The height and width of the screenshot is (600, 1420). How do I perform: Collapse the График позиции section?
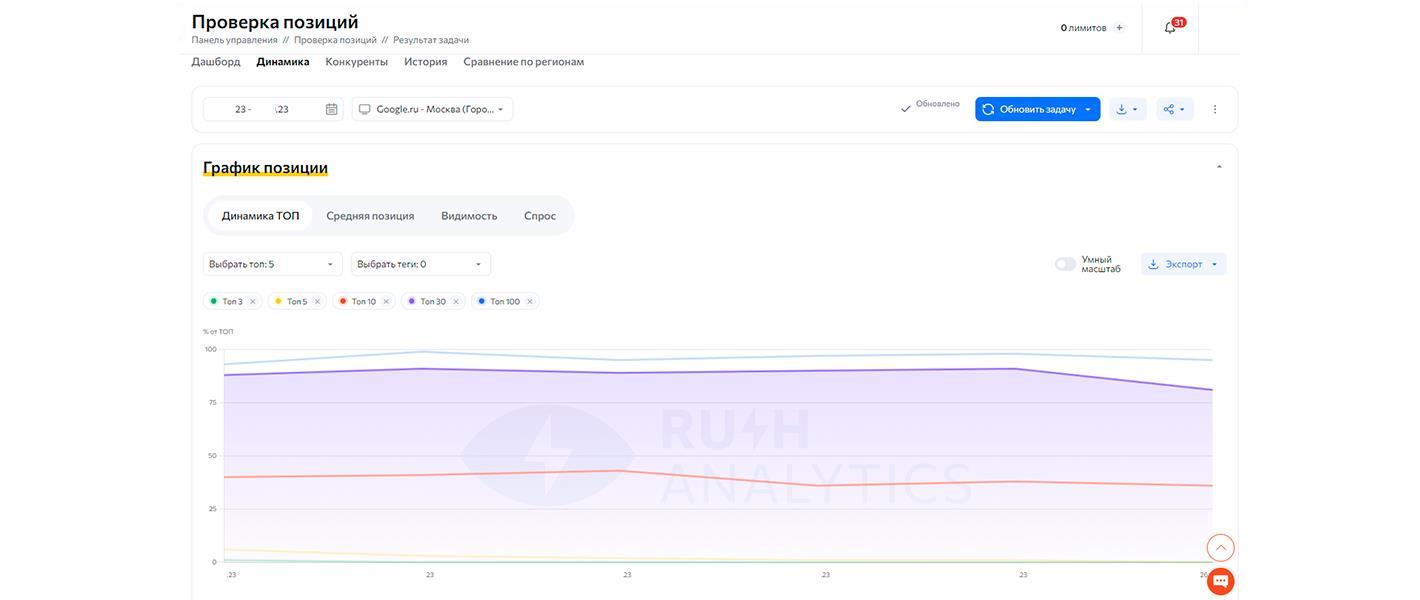click(x=1219, y=167)
